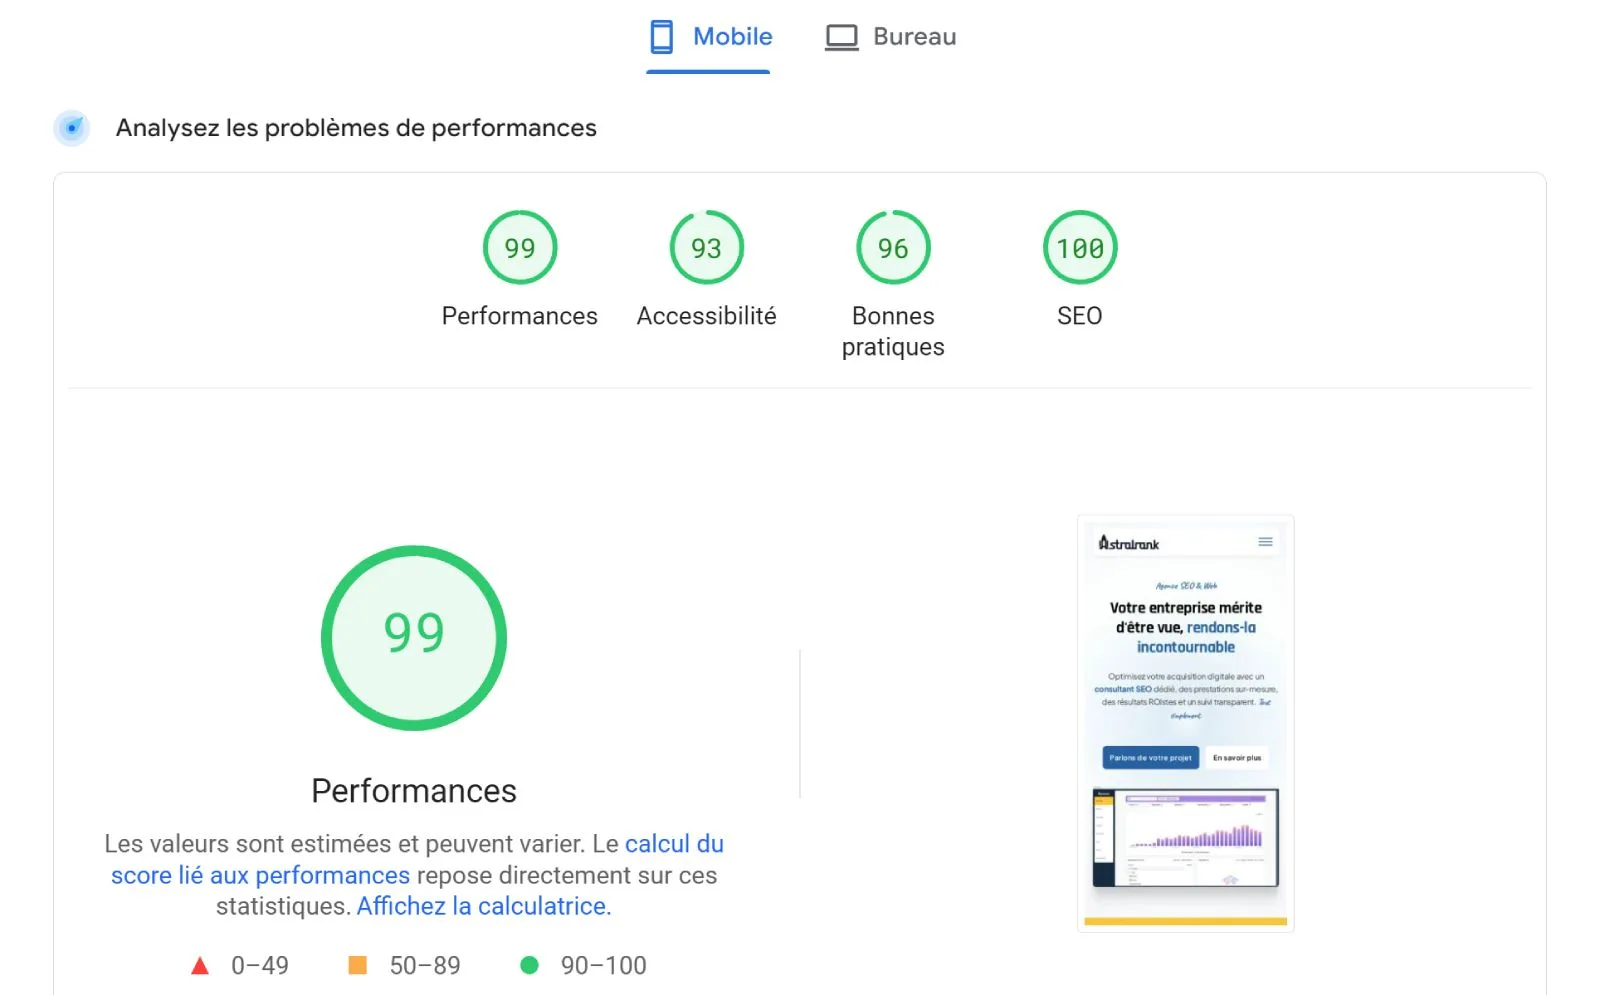Click the Affichez la calculatrice link
The width and height of the screenshot is (1600, 995).
pyautogui.click(x=483, y=906)
